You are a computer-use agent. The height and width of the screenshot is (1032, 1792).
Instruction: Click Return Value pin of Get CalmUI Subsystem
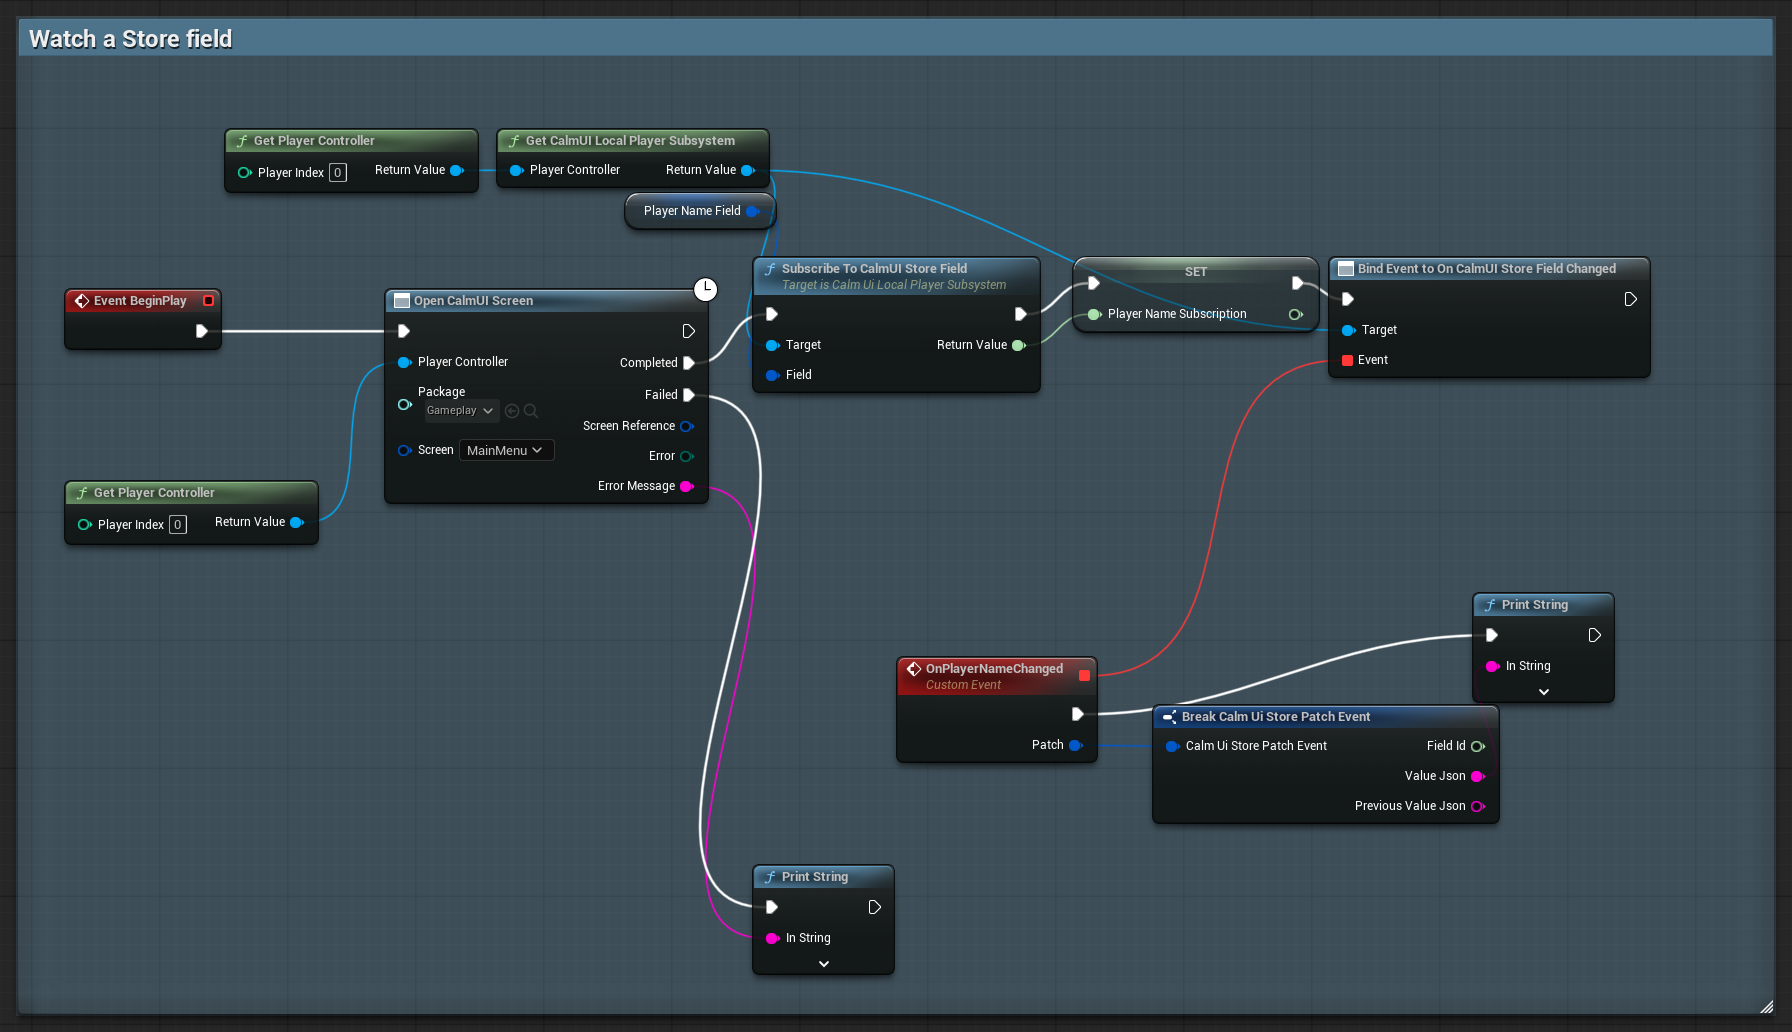(748, 170)
